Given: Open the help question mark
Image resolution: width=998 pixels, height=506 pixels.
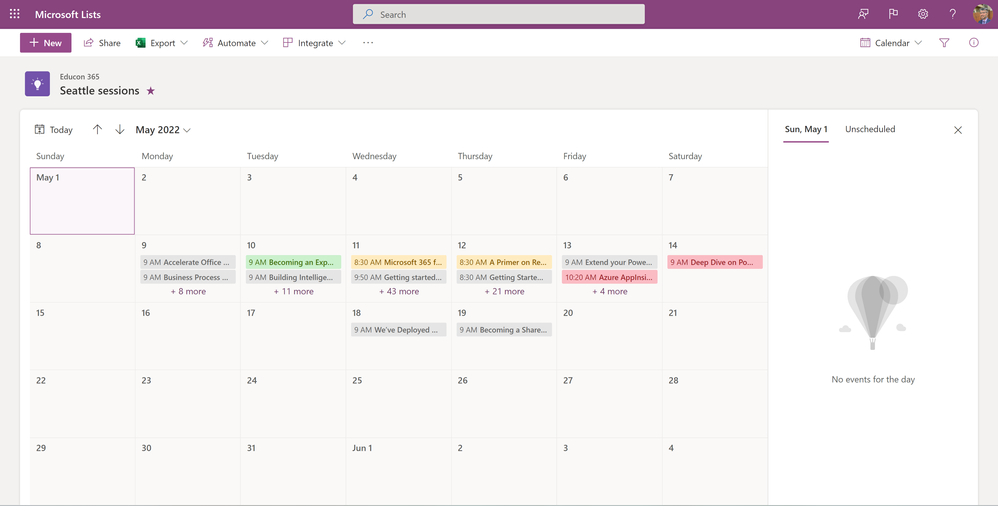Looking at the screenshot, I should pos(952,14).
